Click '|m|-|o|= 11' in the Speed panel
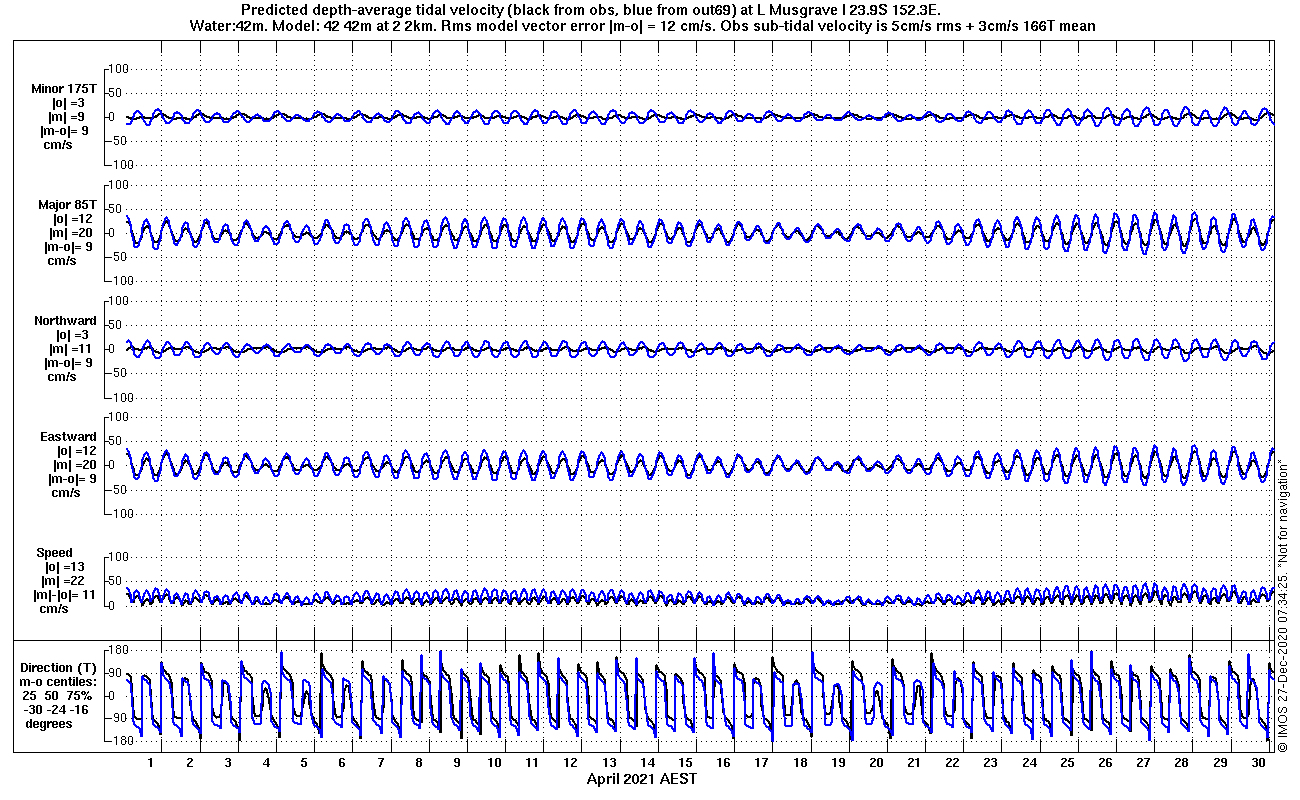This screenshot has height=800, width=1300. (63, 595)
